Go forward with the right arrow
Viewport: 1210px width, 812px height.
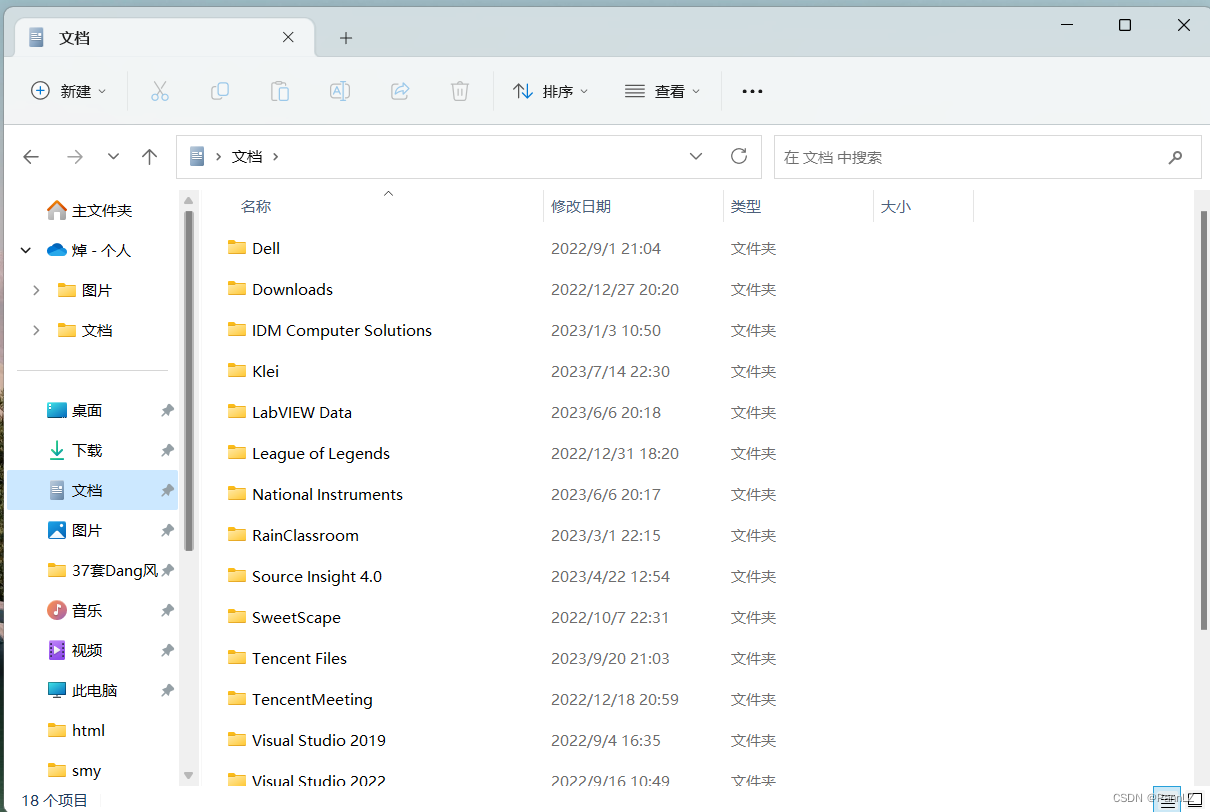(x=75, y=157)
